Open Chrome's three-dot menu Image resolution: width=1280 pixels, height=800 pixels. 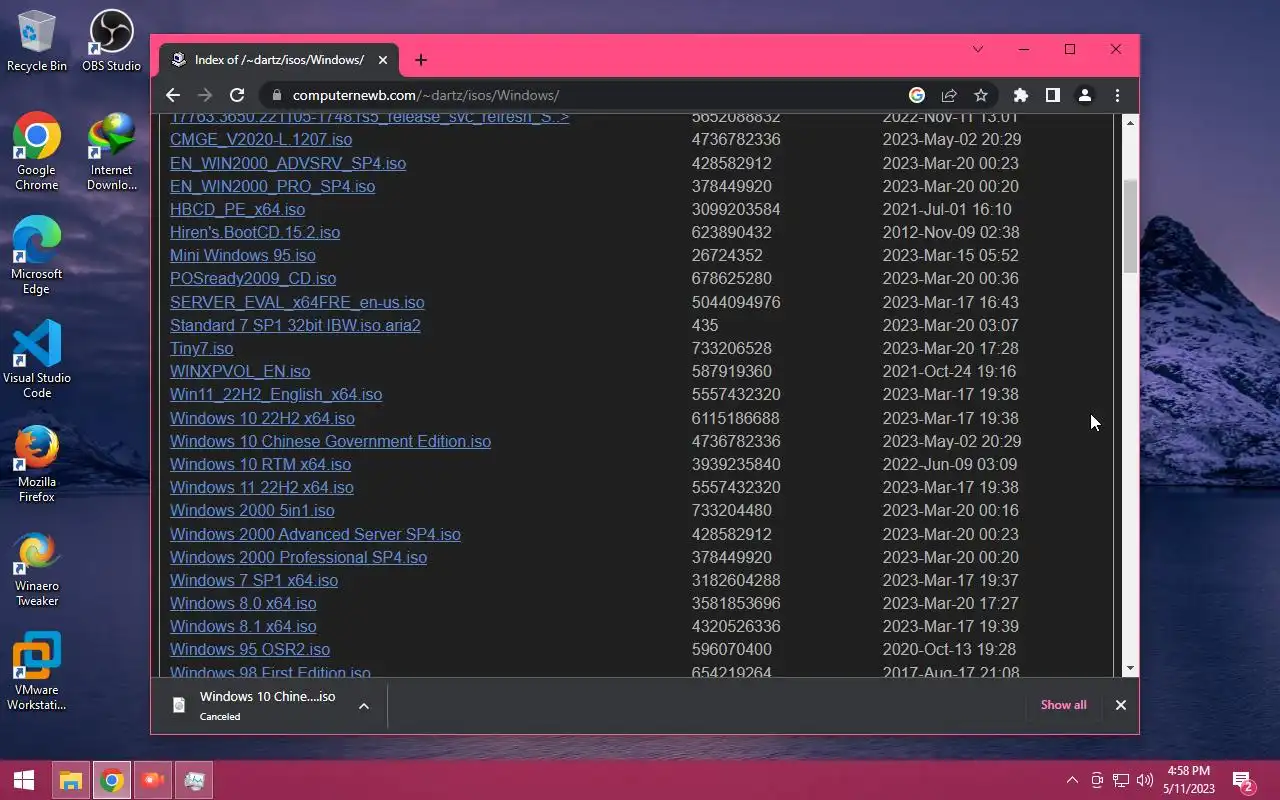[x=1117, y=95]
